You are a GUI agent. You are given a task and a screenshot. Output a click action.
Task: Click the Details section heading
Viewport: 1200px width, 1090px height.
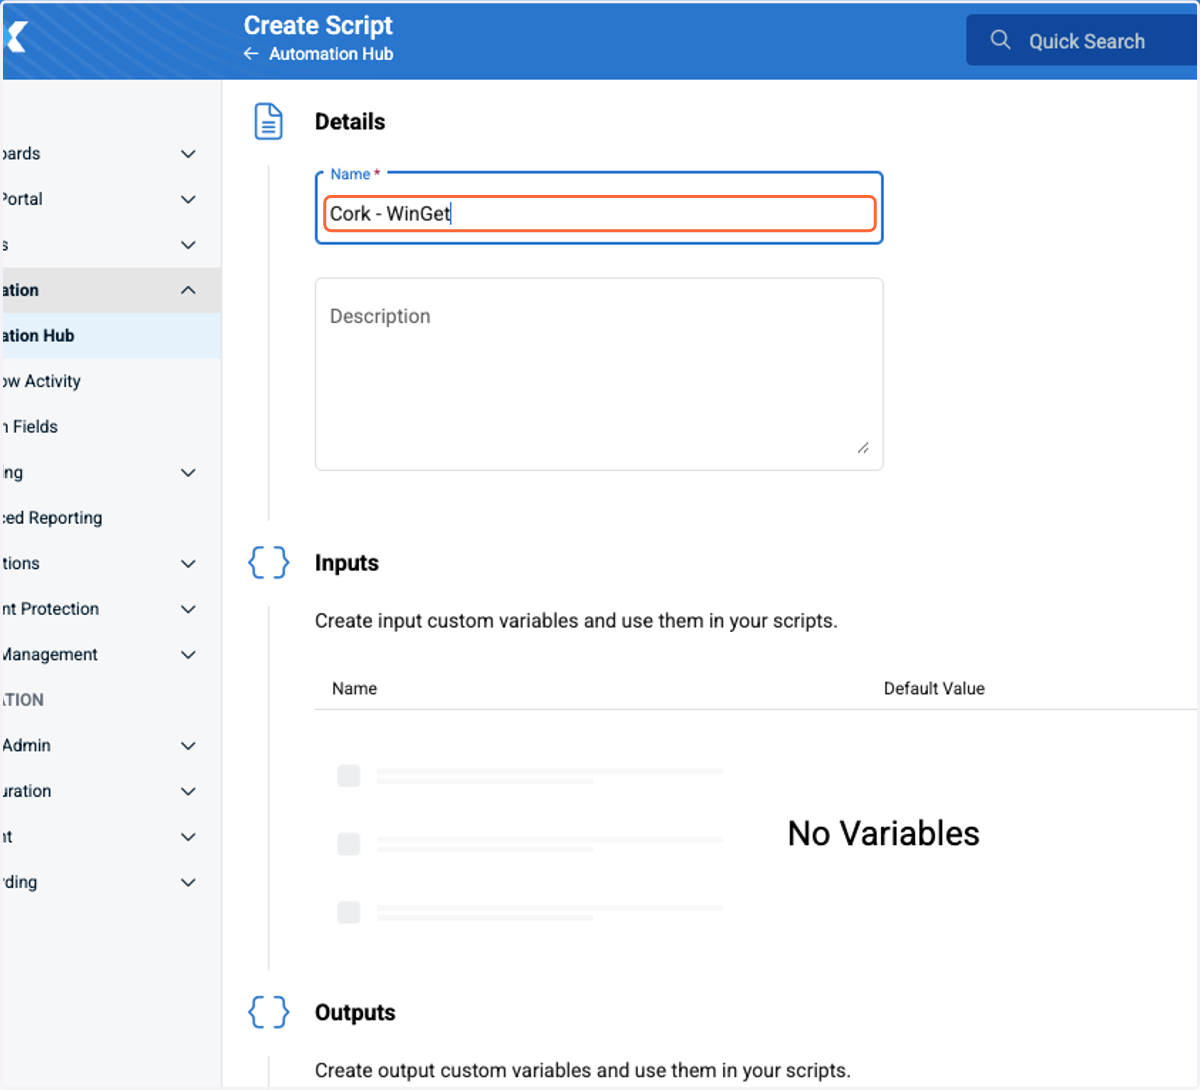click(350, 122)
